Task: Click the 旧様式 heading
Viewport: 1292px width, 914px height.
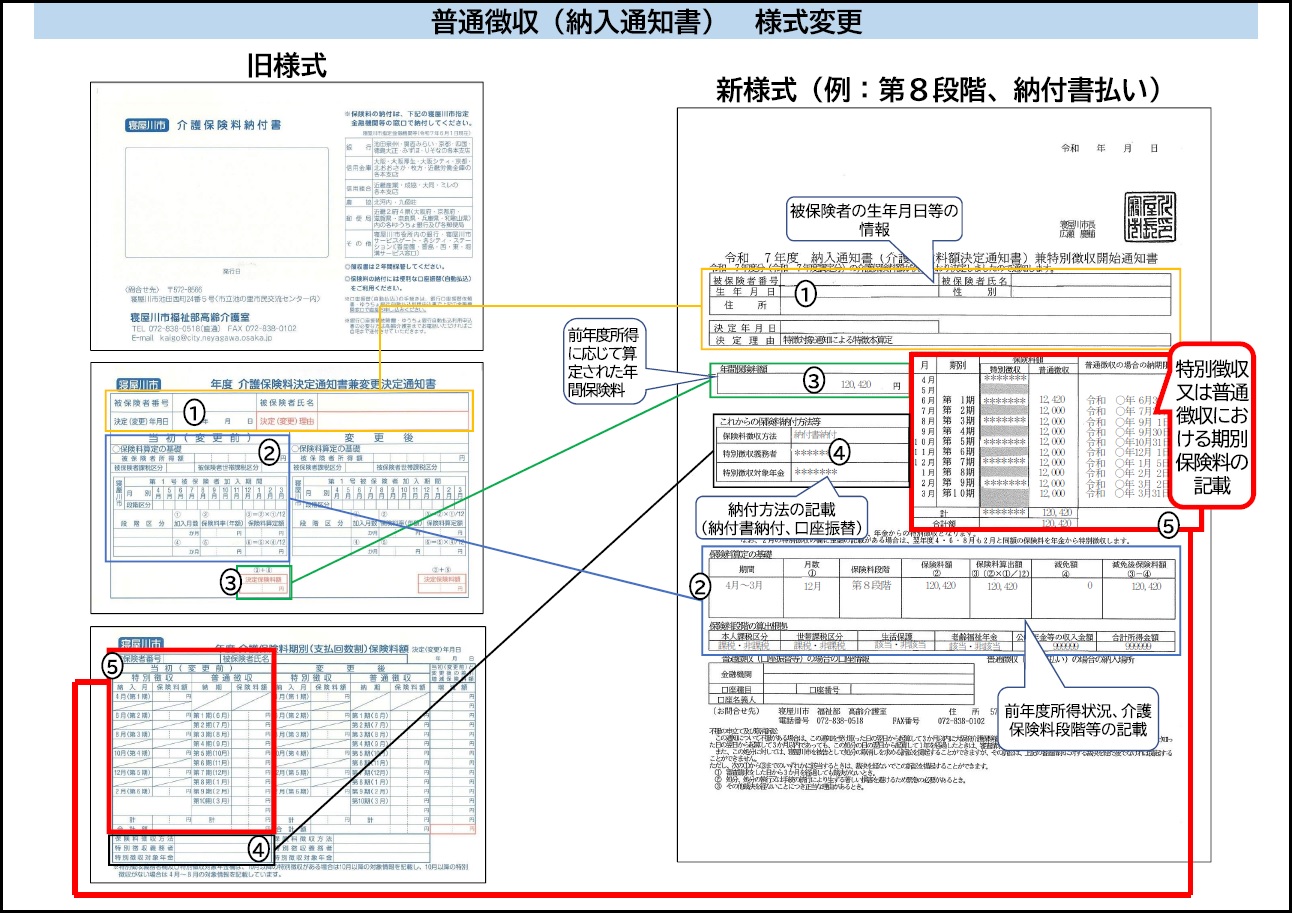Action: click(x=286, y=65)
